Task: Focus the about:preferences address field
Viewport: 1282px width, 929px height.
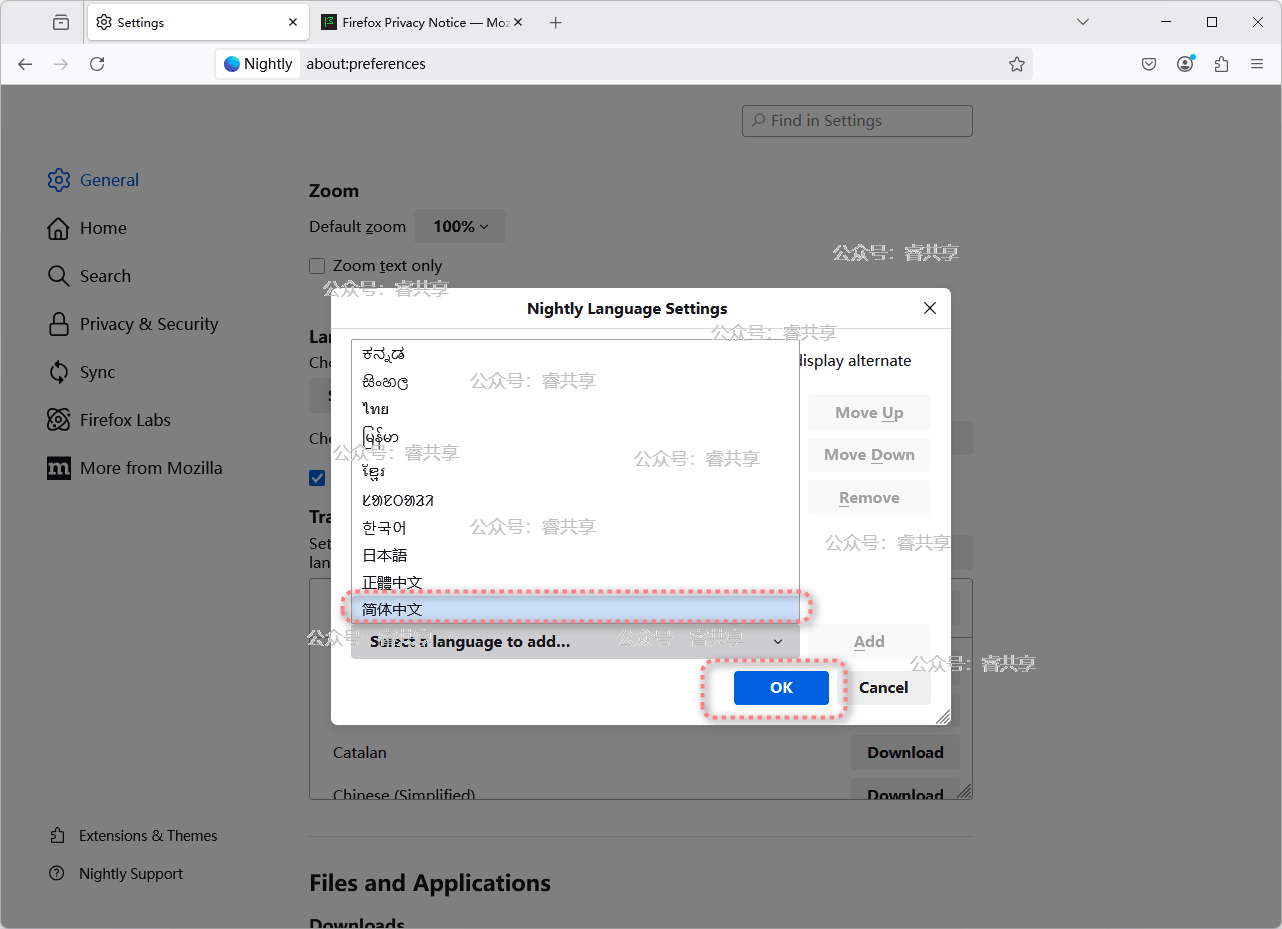Action: point(650,64)
